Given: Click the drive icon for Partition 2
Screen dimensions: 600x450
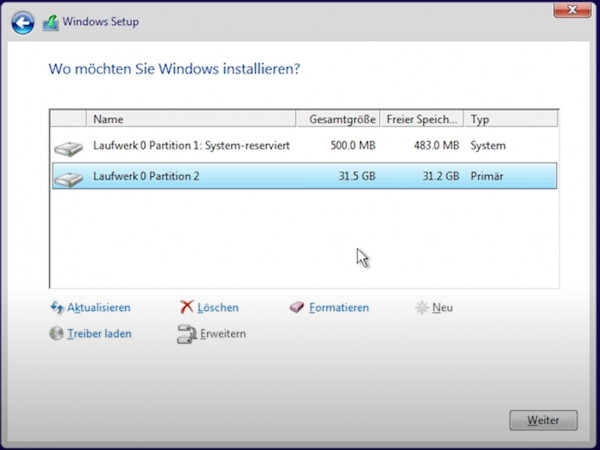Looking at the screenshot, I should click(68, 179).
